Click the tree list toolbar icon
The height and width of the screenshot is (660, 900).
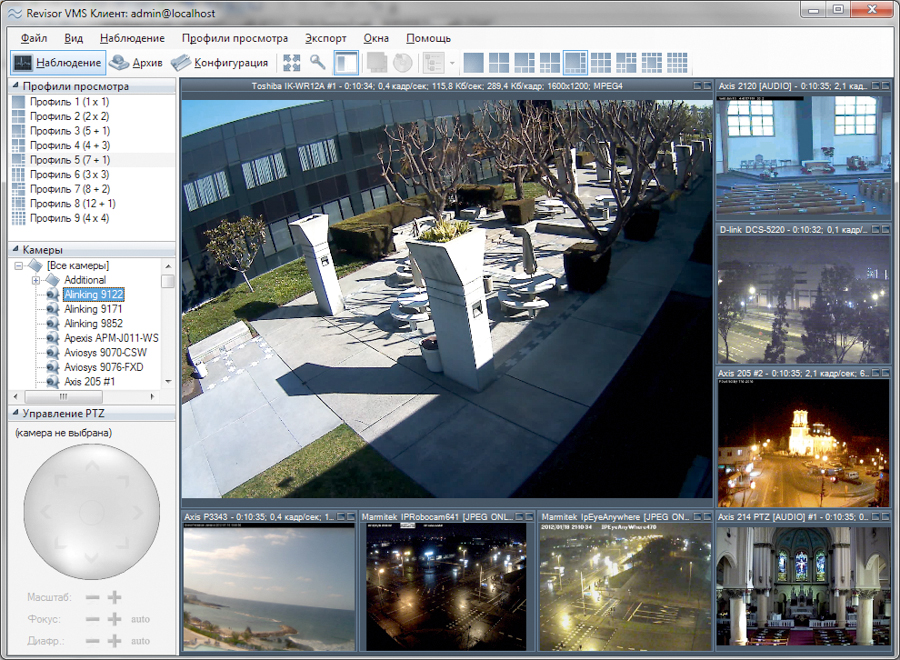433,63
